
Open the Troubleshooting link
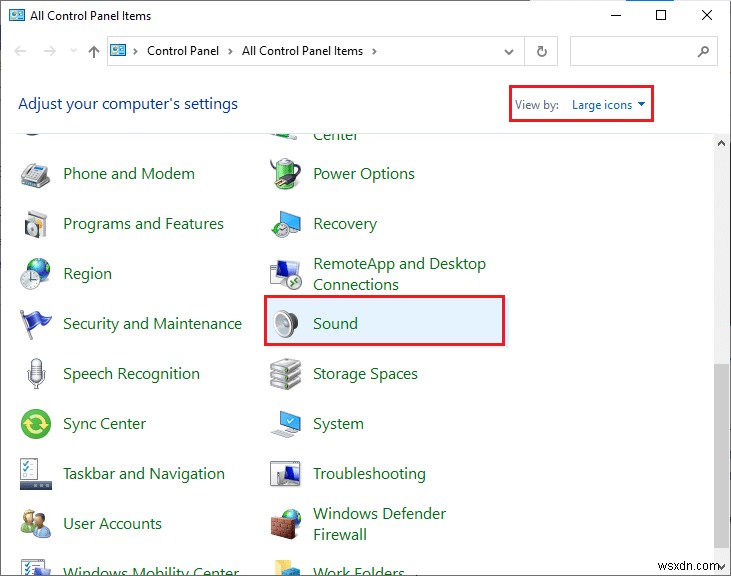coord(369,473)
